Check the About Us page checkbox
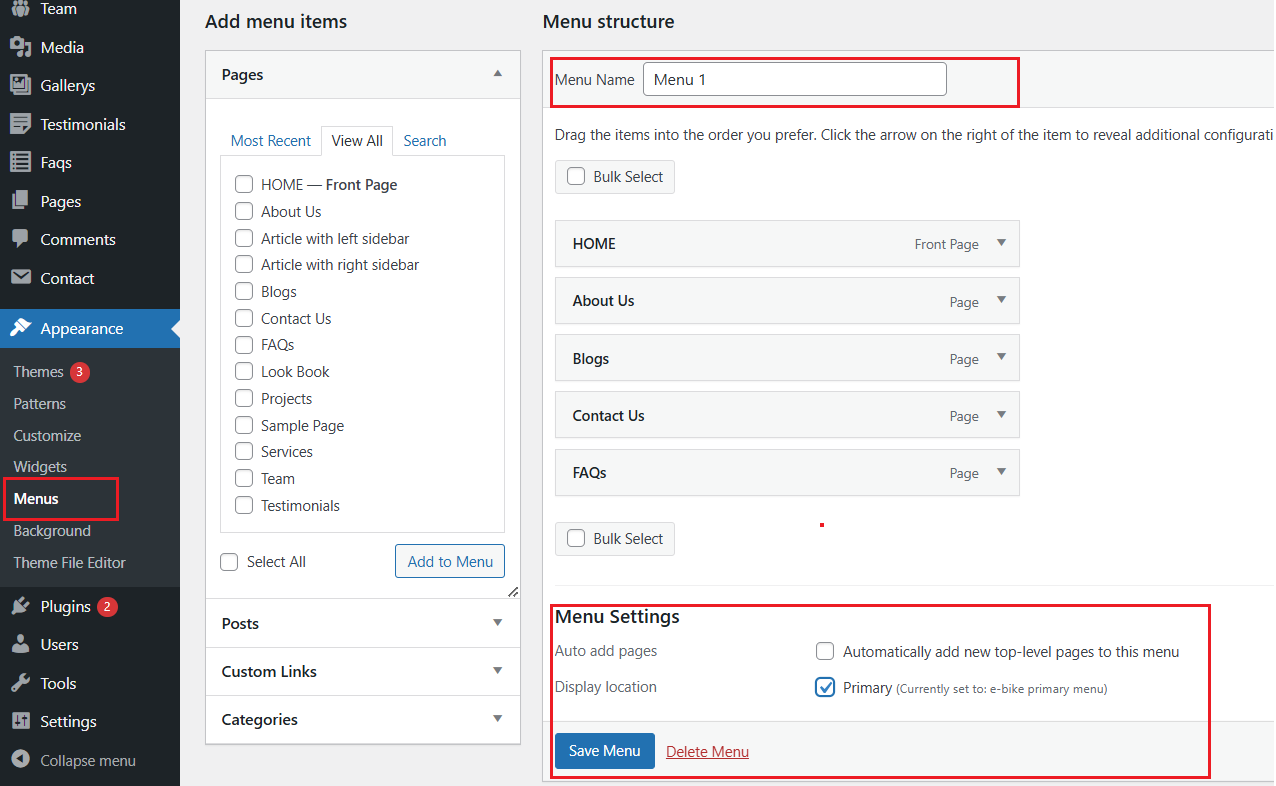 tap(244, 211)
